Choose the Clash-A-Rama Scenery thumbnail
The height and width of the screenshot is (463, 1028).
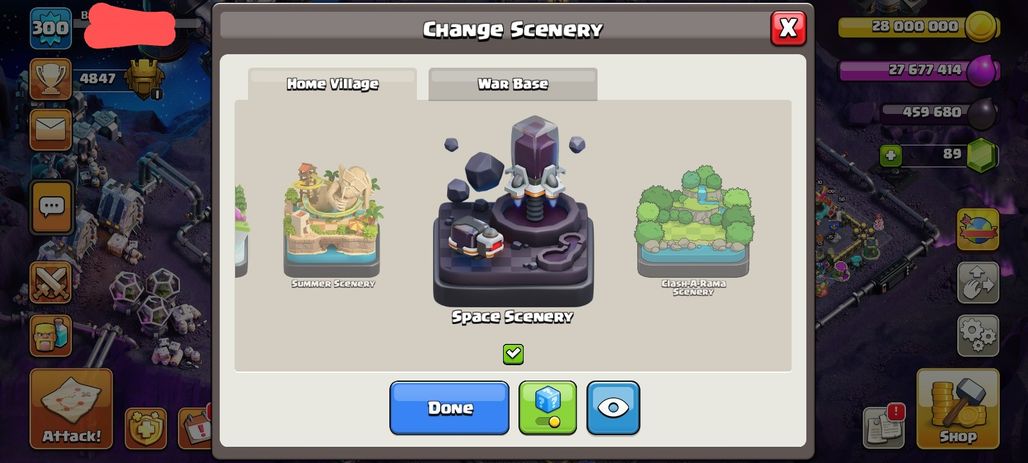pyautogui.click(x=694, y=230)
